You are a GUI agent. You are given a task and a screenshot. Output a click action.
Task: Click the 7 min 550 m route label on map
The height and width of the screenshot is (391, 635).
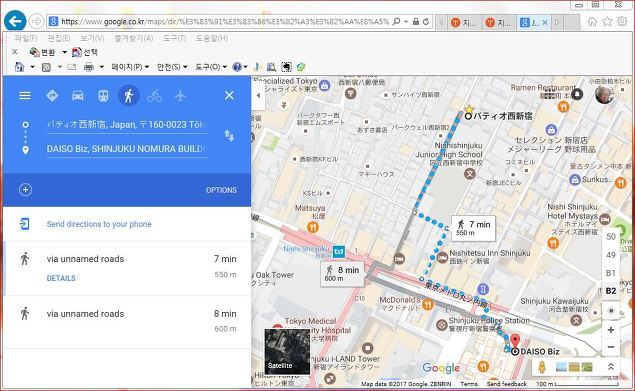click(473, 228)
